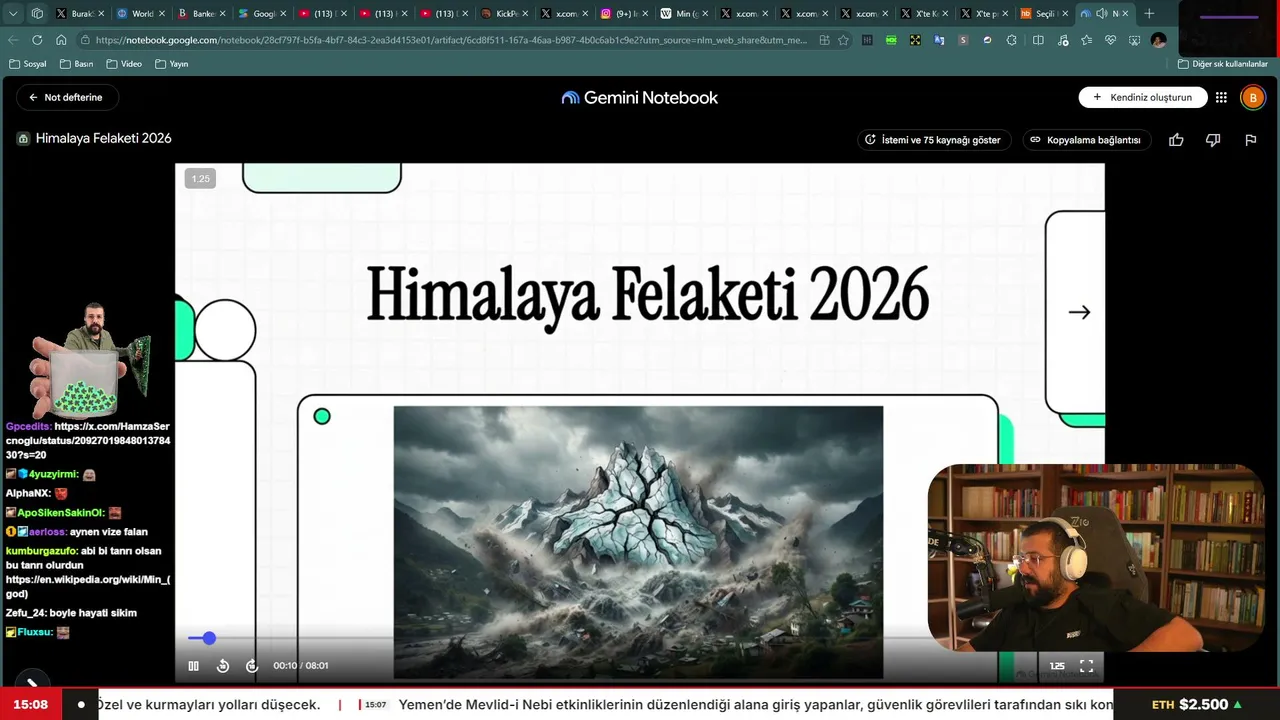Give thumbs up to the video
The width and height of the screenshot is (1280, 720).
pyautogui.click(x=1176, y=140)
